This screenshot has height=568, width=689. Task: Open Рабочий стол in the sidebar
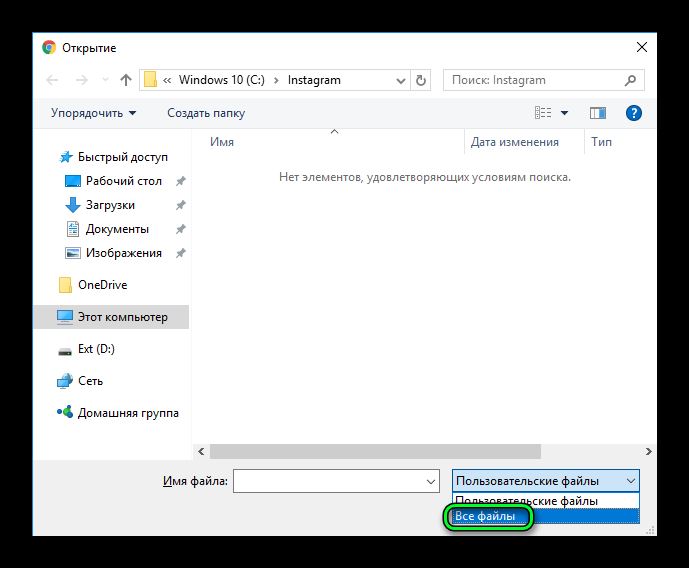point(123,181)
